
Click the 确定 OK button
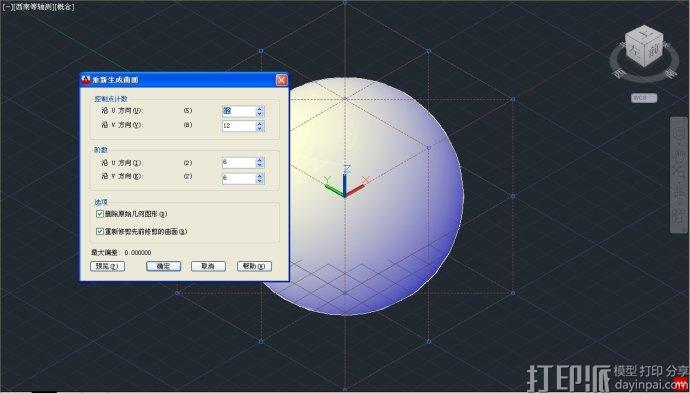point(163,266)
